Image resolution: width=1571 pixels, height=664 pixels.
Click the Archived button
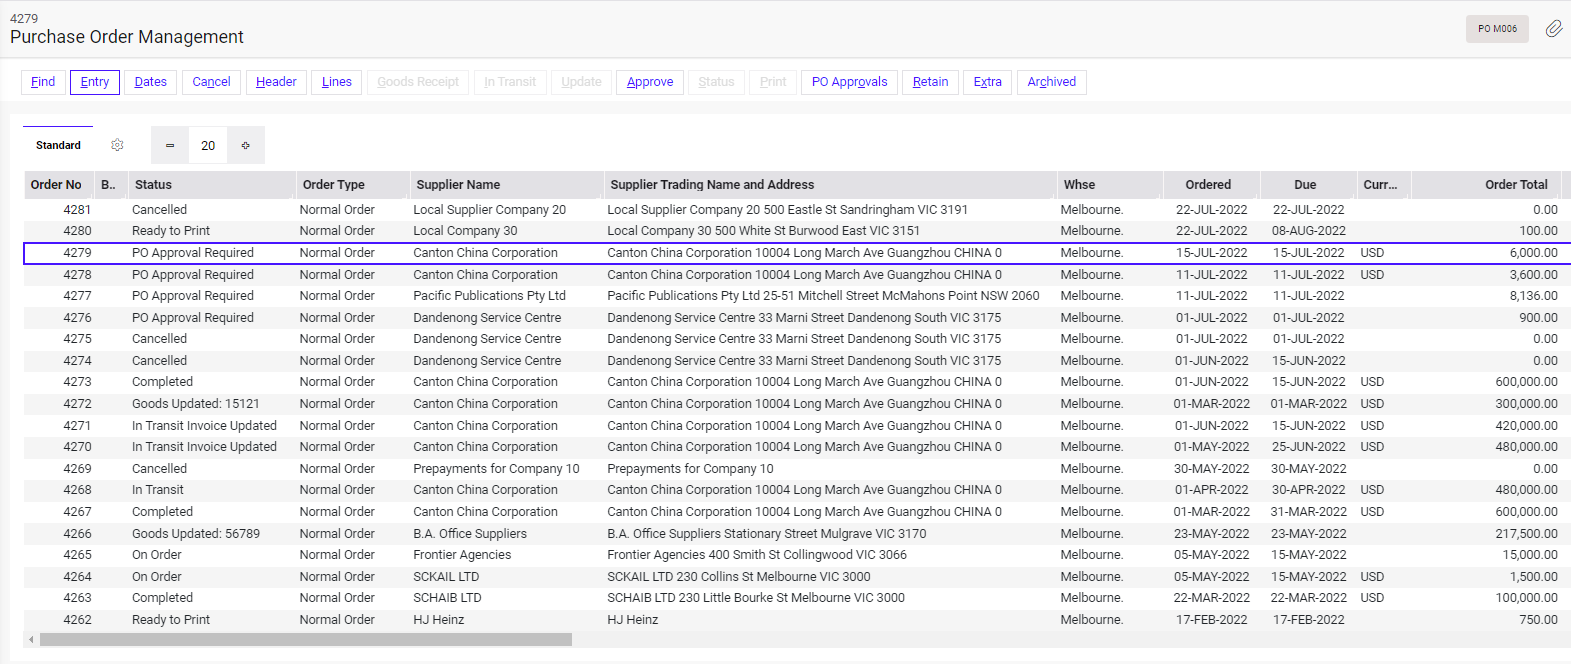(1051, 82)
